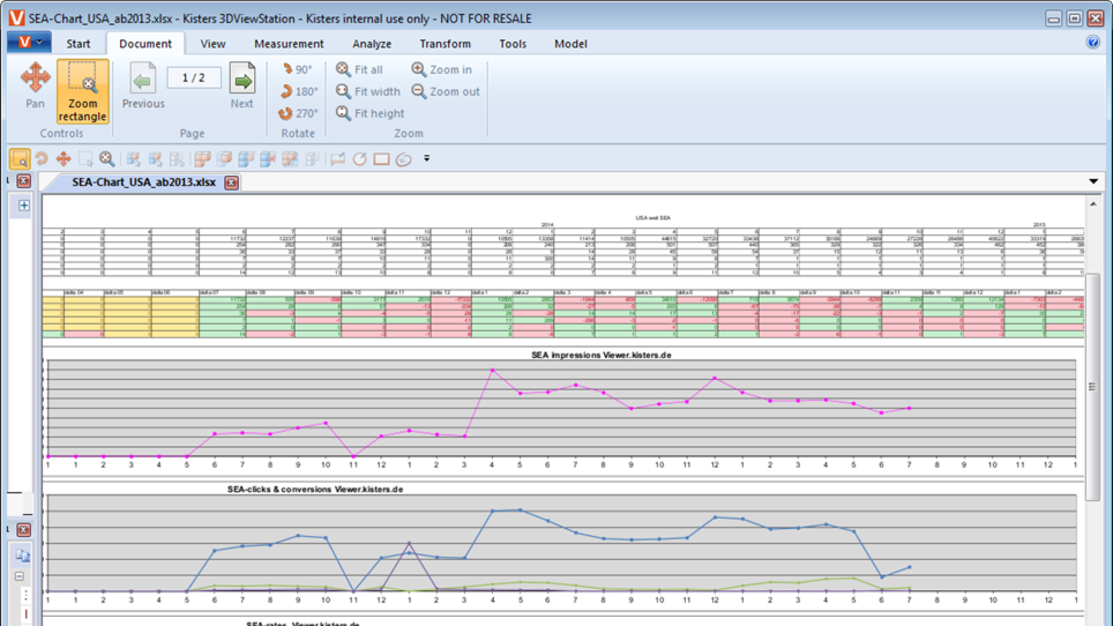
Task: Open the V application menu dropdown
Action: [29, 43]
